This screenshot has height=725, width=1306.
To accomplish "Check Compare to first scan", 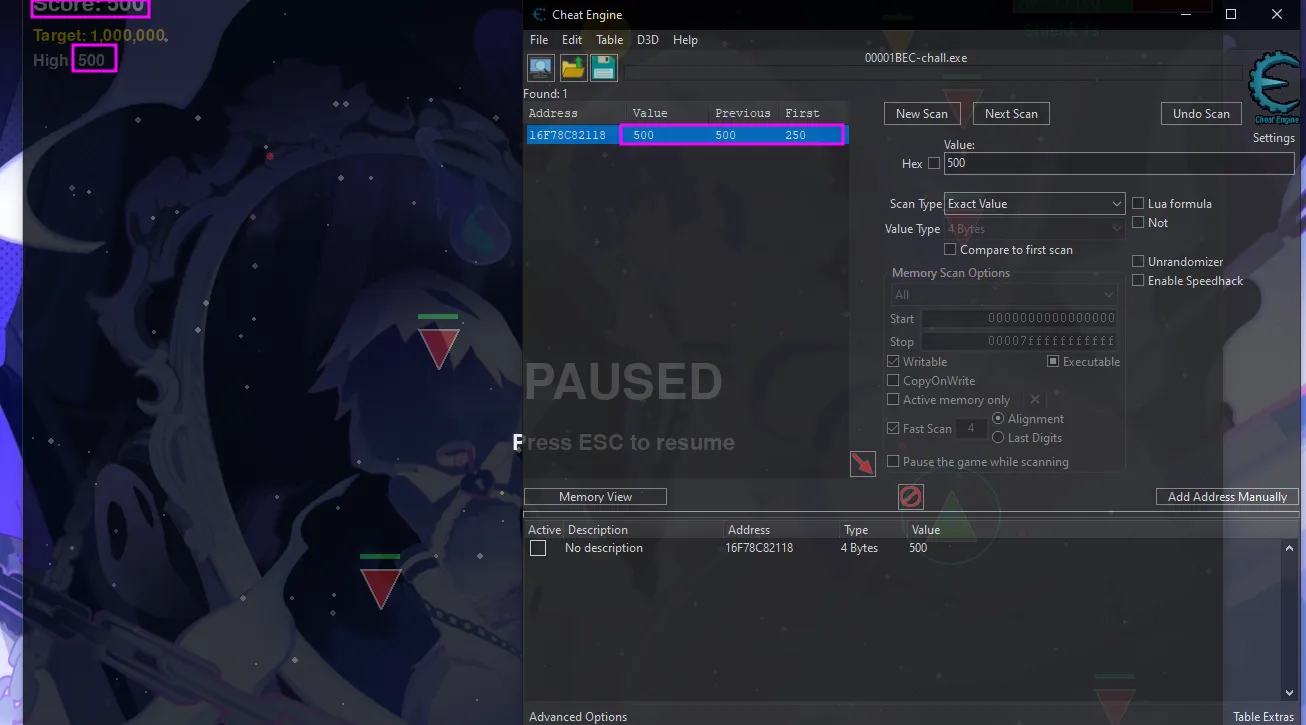I will click(950, 250).
